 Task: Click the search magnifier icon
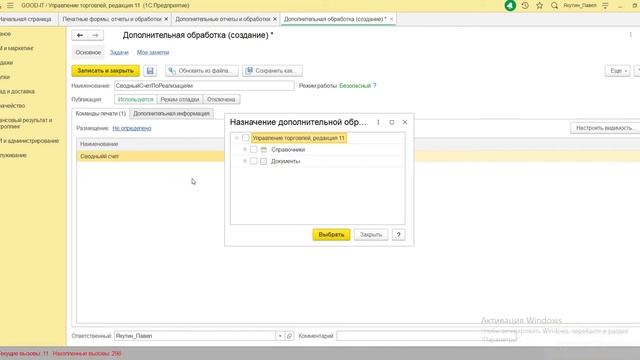pyautogui.click(x=554, y=6)
